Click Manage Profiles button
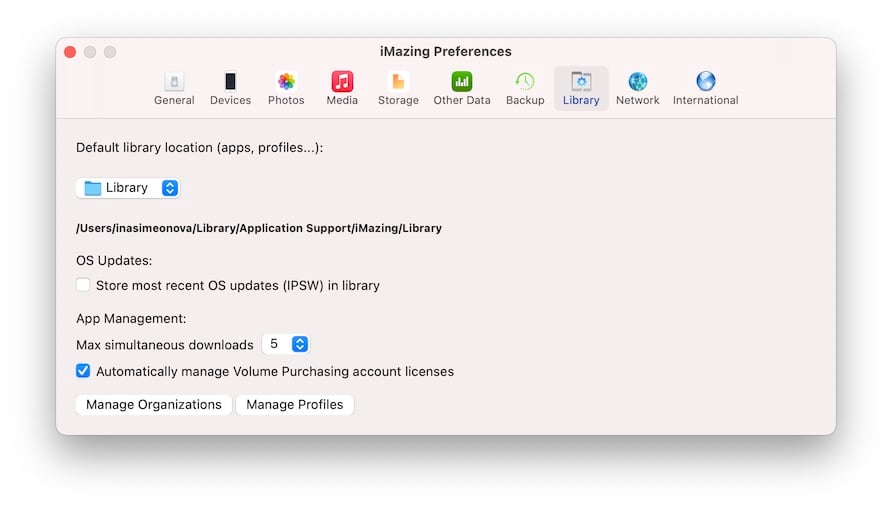Viewport: 892px width, 509px height. pyautogui.click(x=295, y=404)
